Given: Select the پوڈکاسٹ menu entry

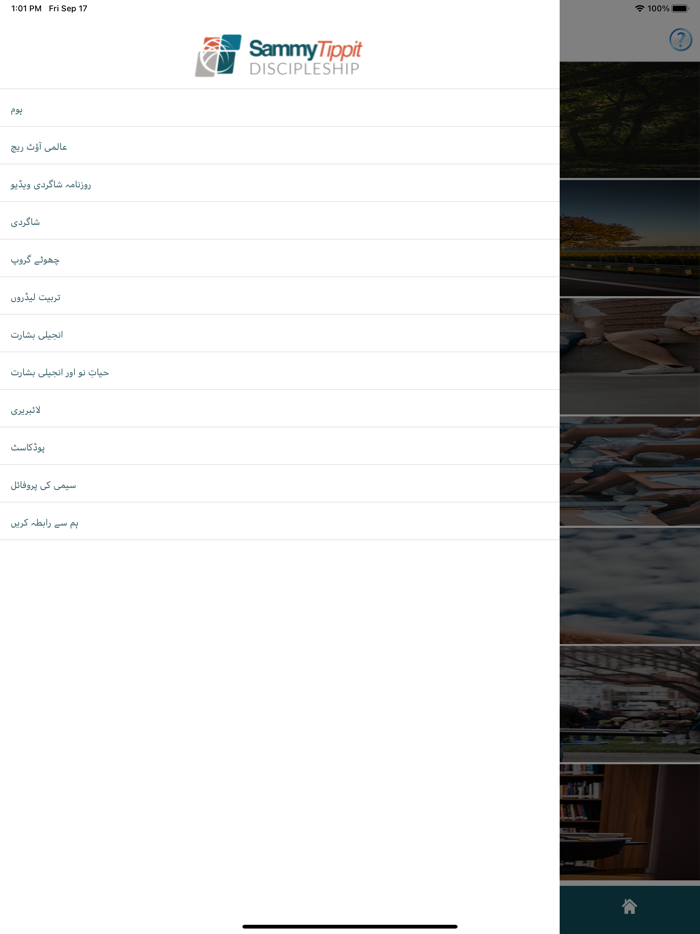Looking at the screenshot, I should click(279, 447).
